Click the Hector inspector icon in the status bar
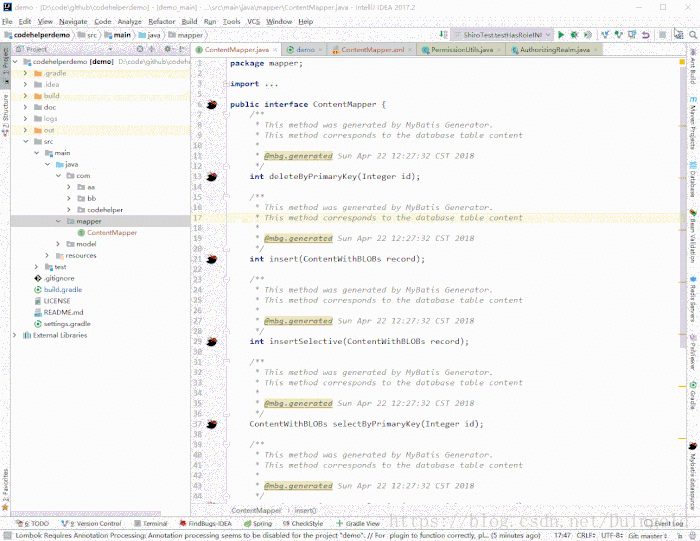The width and height of the screenshot is (700, 541). click(x=692, y=535)
